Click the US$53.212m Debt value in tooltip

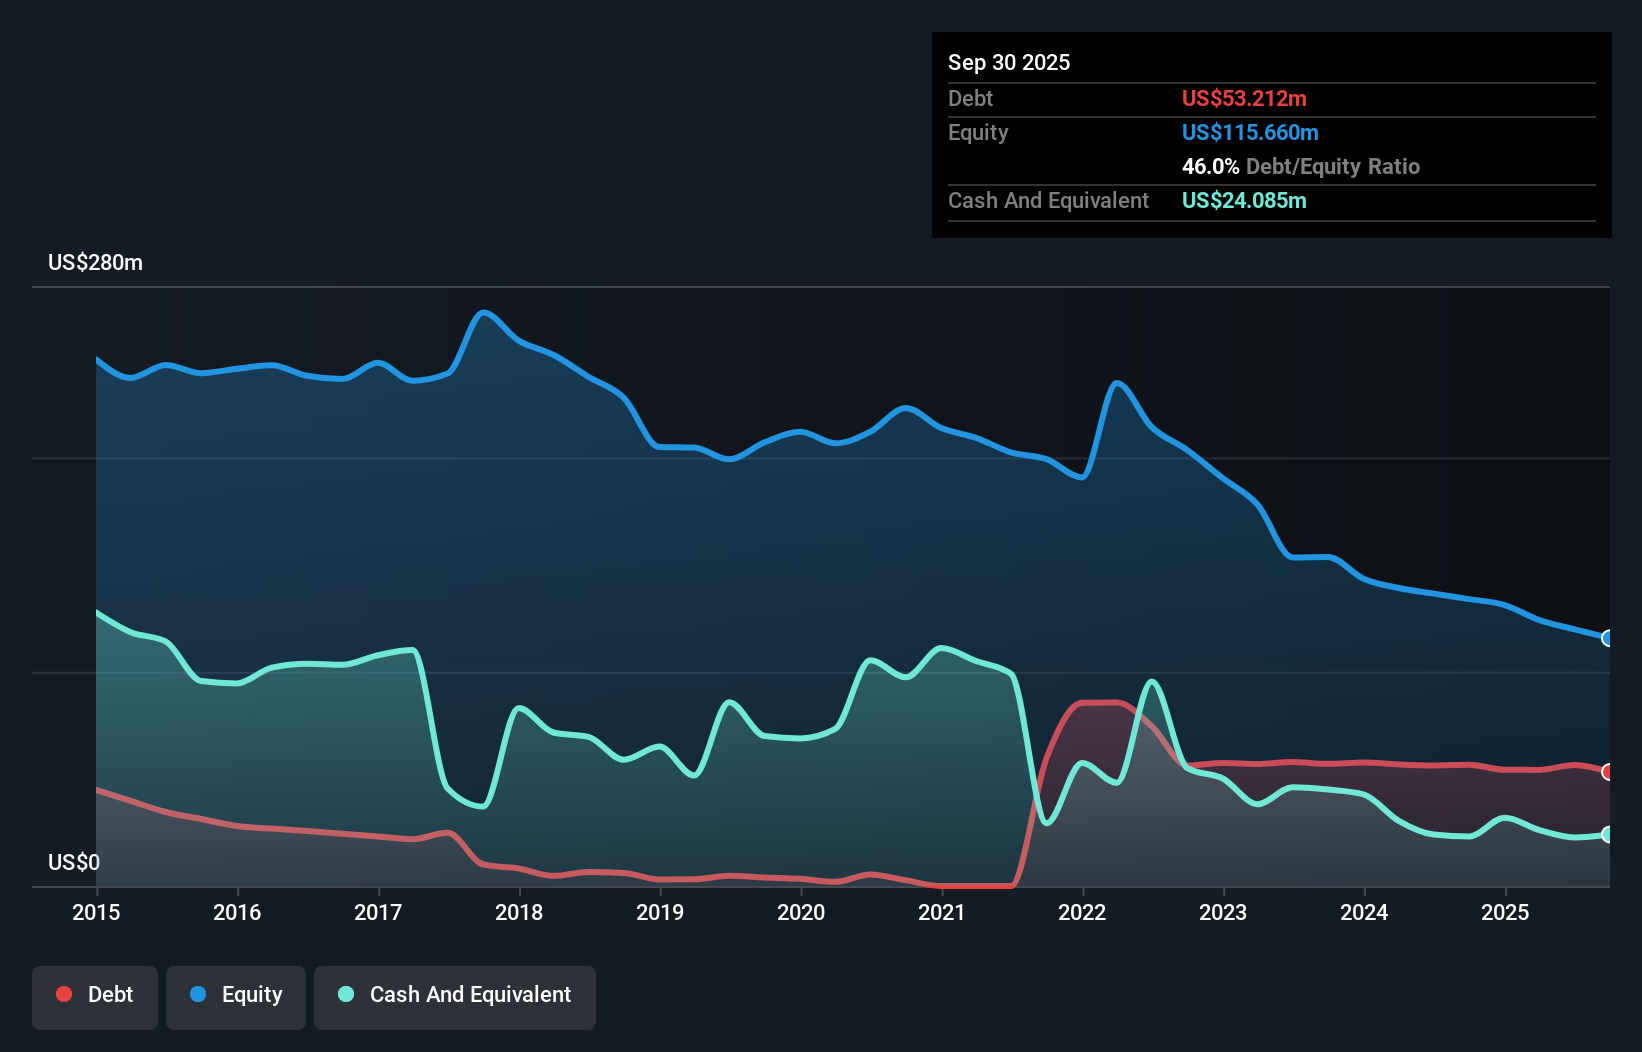click(x=1244, y=98)
